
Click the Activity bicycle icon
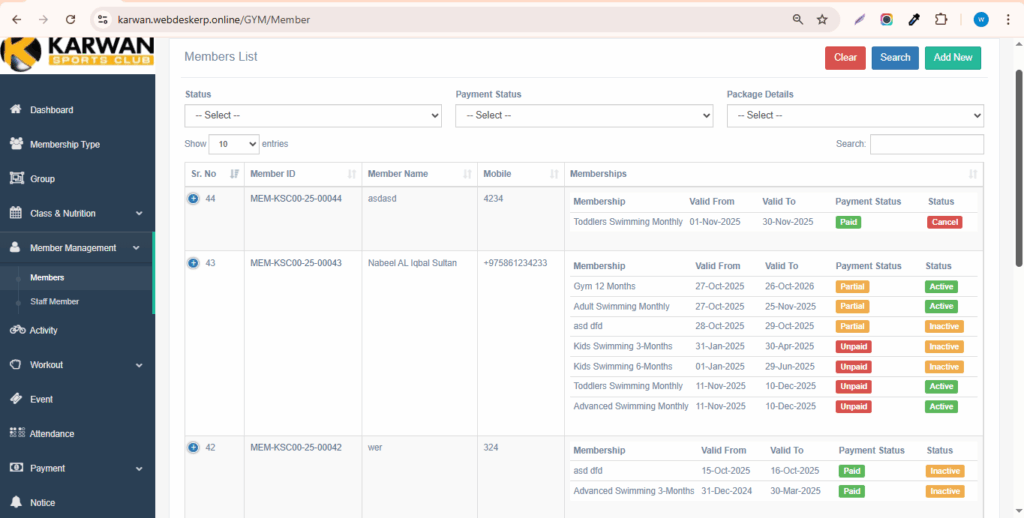coord(18,330)
